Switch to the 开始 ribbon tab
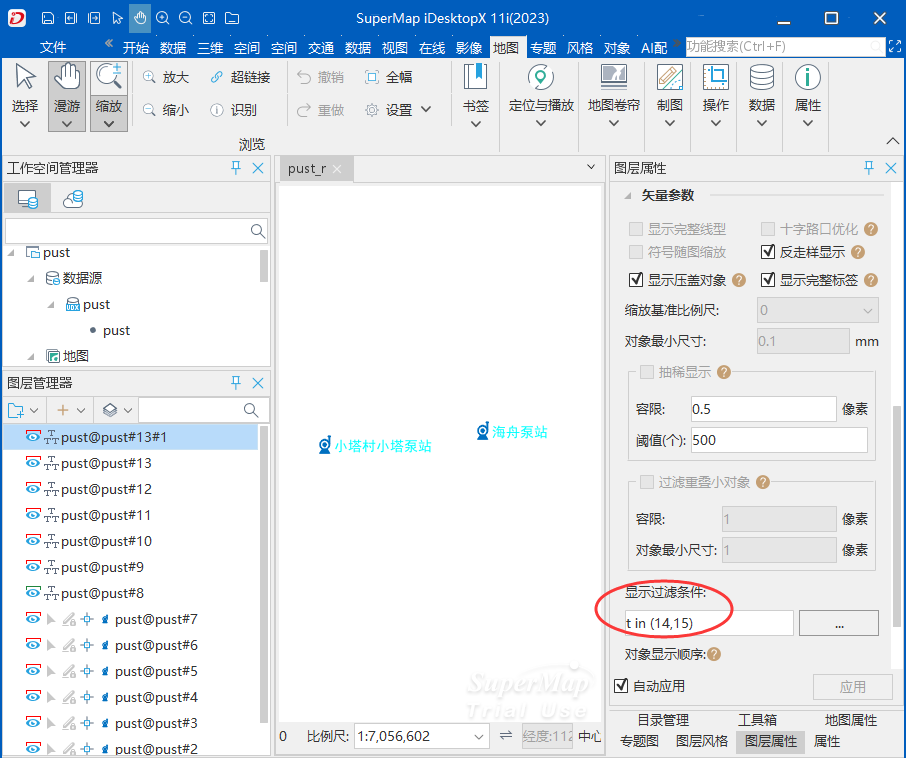906x758 pixels. tap(136, 47)
